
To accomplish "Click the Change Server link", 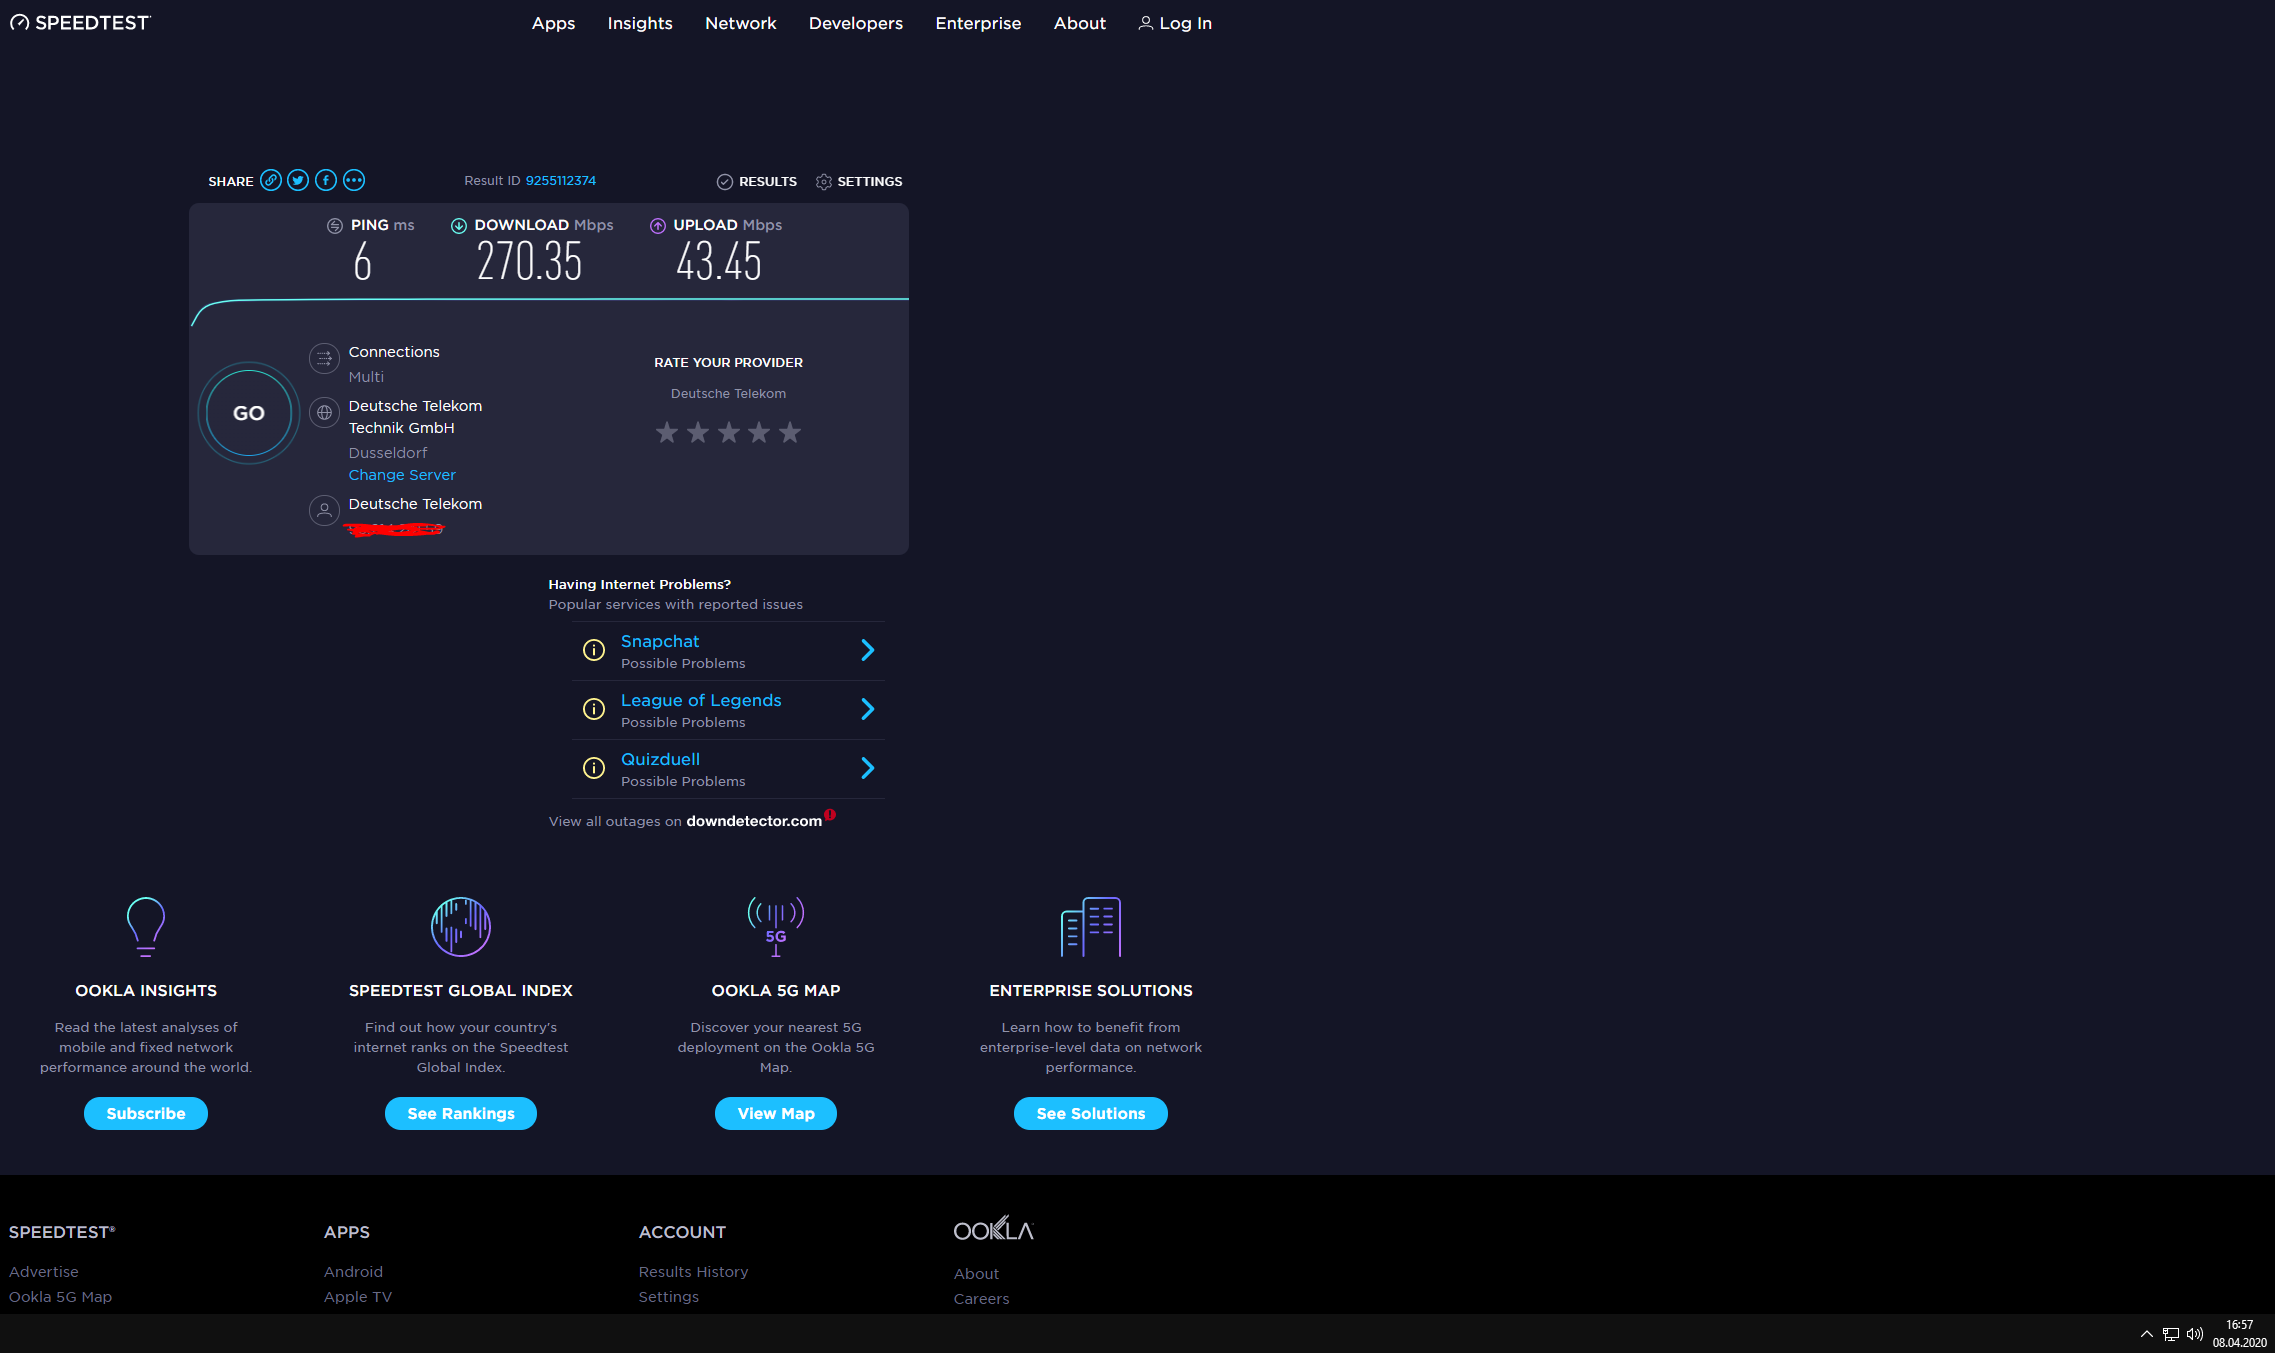I will pos(402,475).
